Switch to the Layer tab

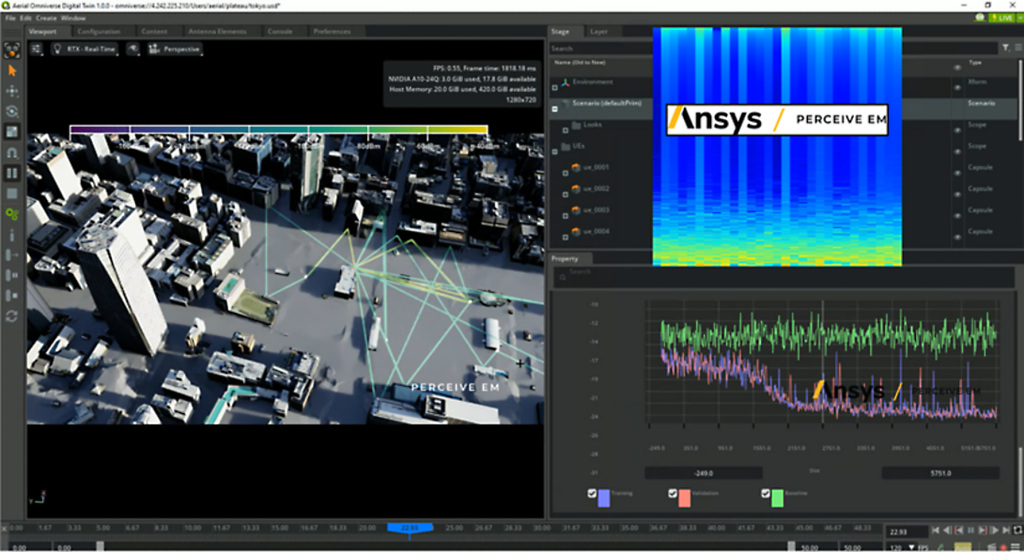pyautogui.click(x=599, y=31)
